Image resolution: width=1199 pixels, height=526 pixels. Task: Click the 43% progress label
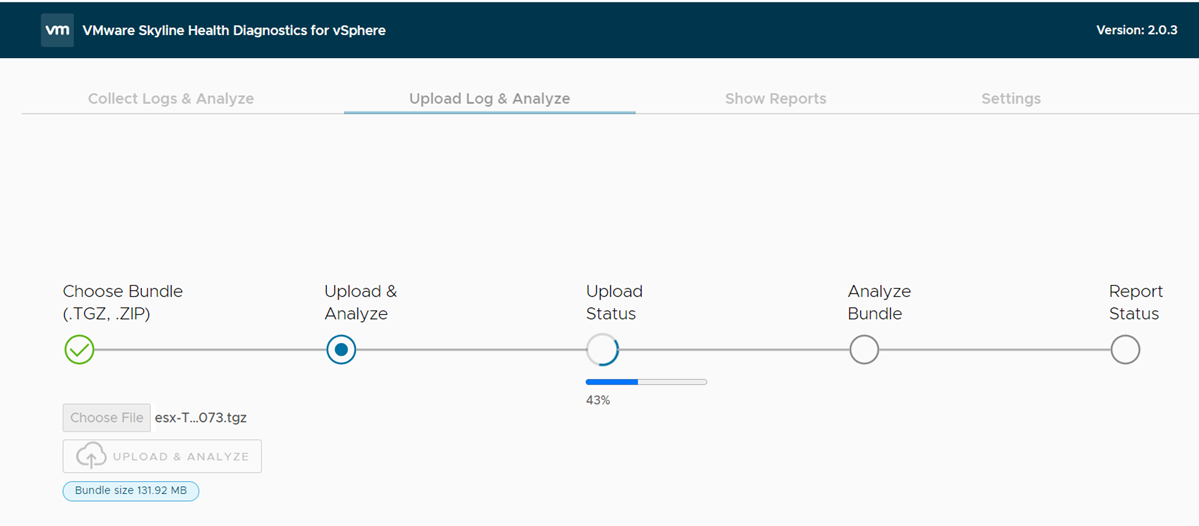pyautogui.click(x=598, y=400)
